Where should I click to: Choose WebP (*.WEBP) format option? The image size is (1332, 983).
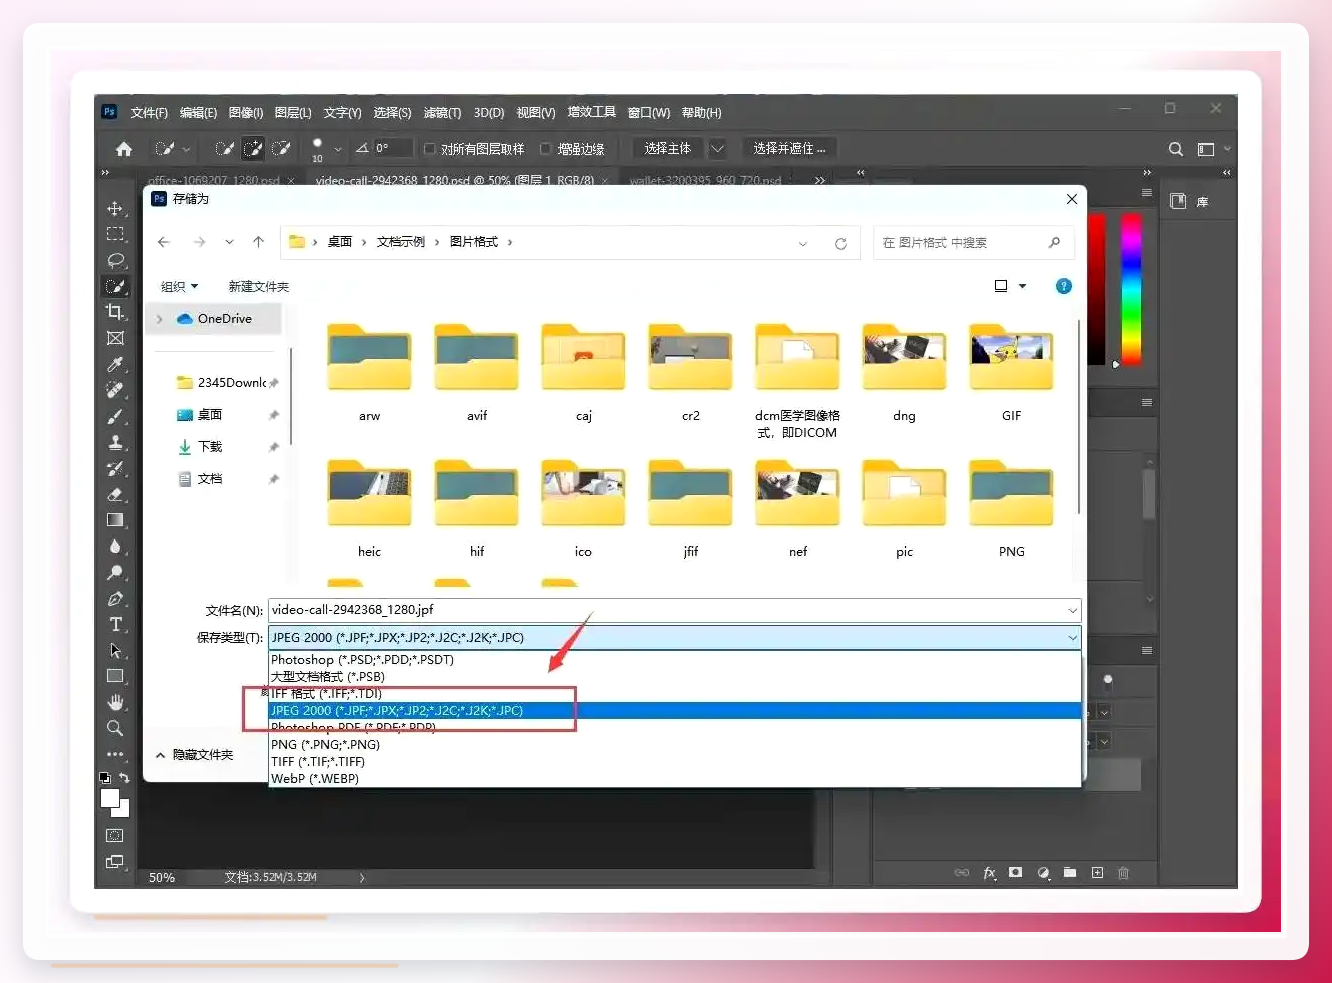point(675,779)
